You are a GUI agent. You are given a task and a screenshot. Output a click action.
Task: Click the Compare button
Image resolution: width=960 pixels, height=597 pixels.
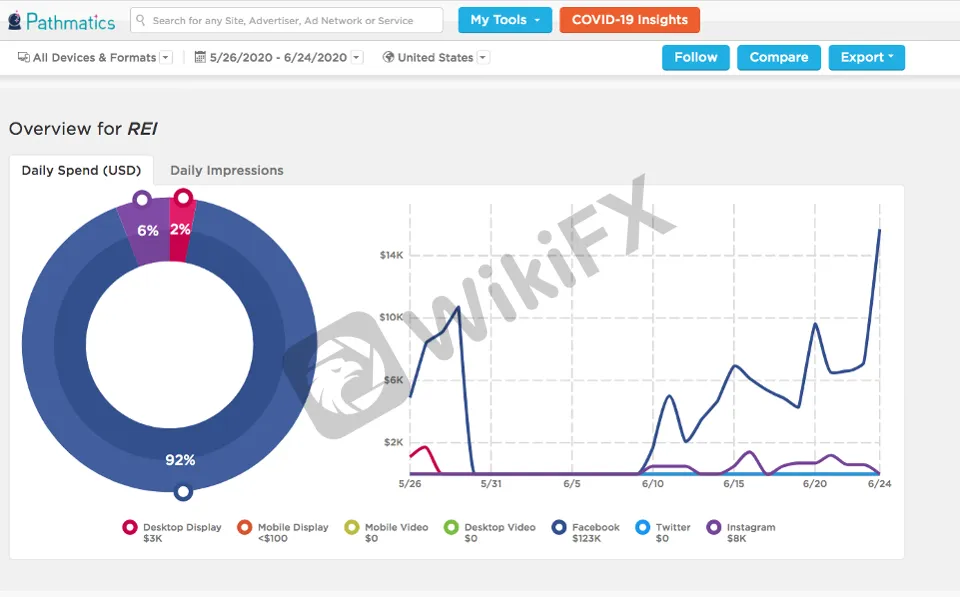coord(779,58)
